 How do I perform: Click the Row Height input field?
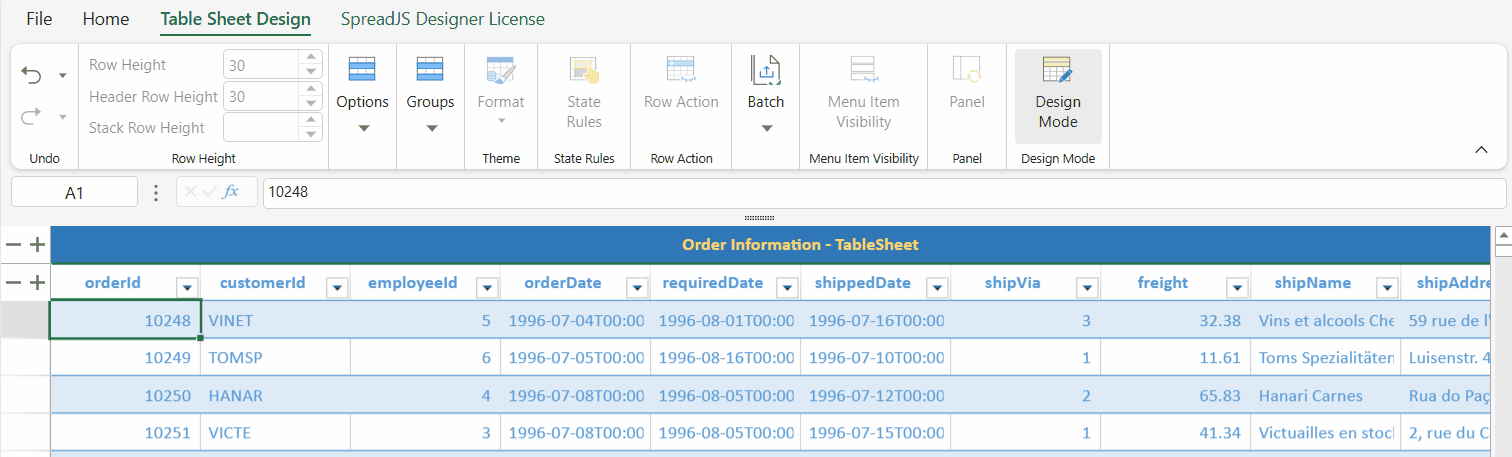[x=261, y=66]
